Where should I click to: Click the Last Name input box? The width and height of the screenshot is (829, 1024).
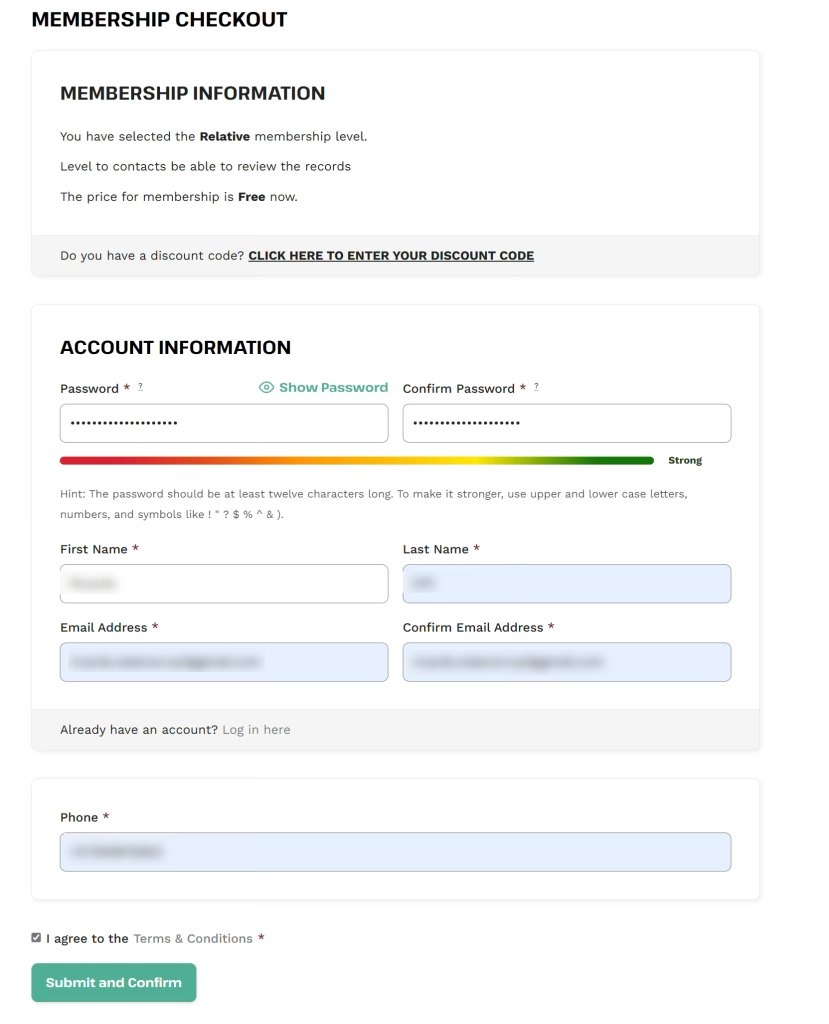[566, 584]
